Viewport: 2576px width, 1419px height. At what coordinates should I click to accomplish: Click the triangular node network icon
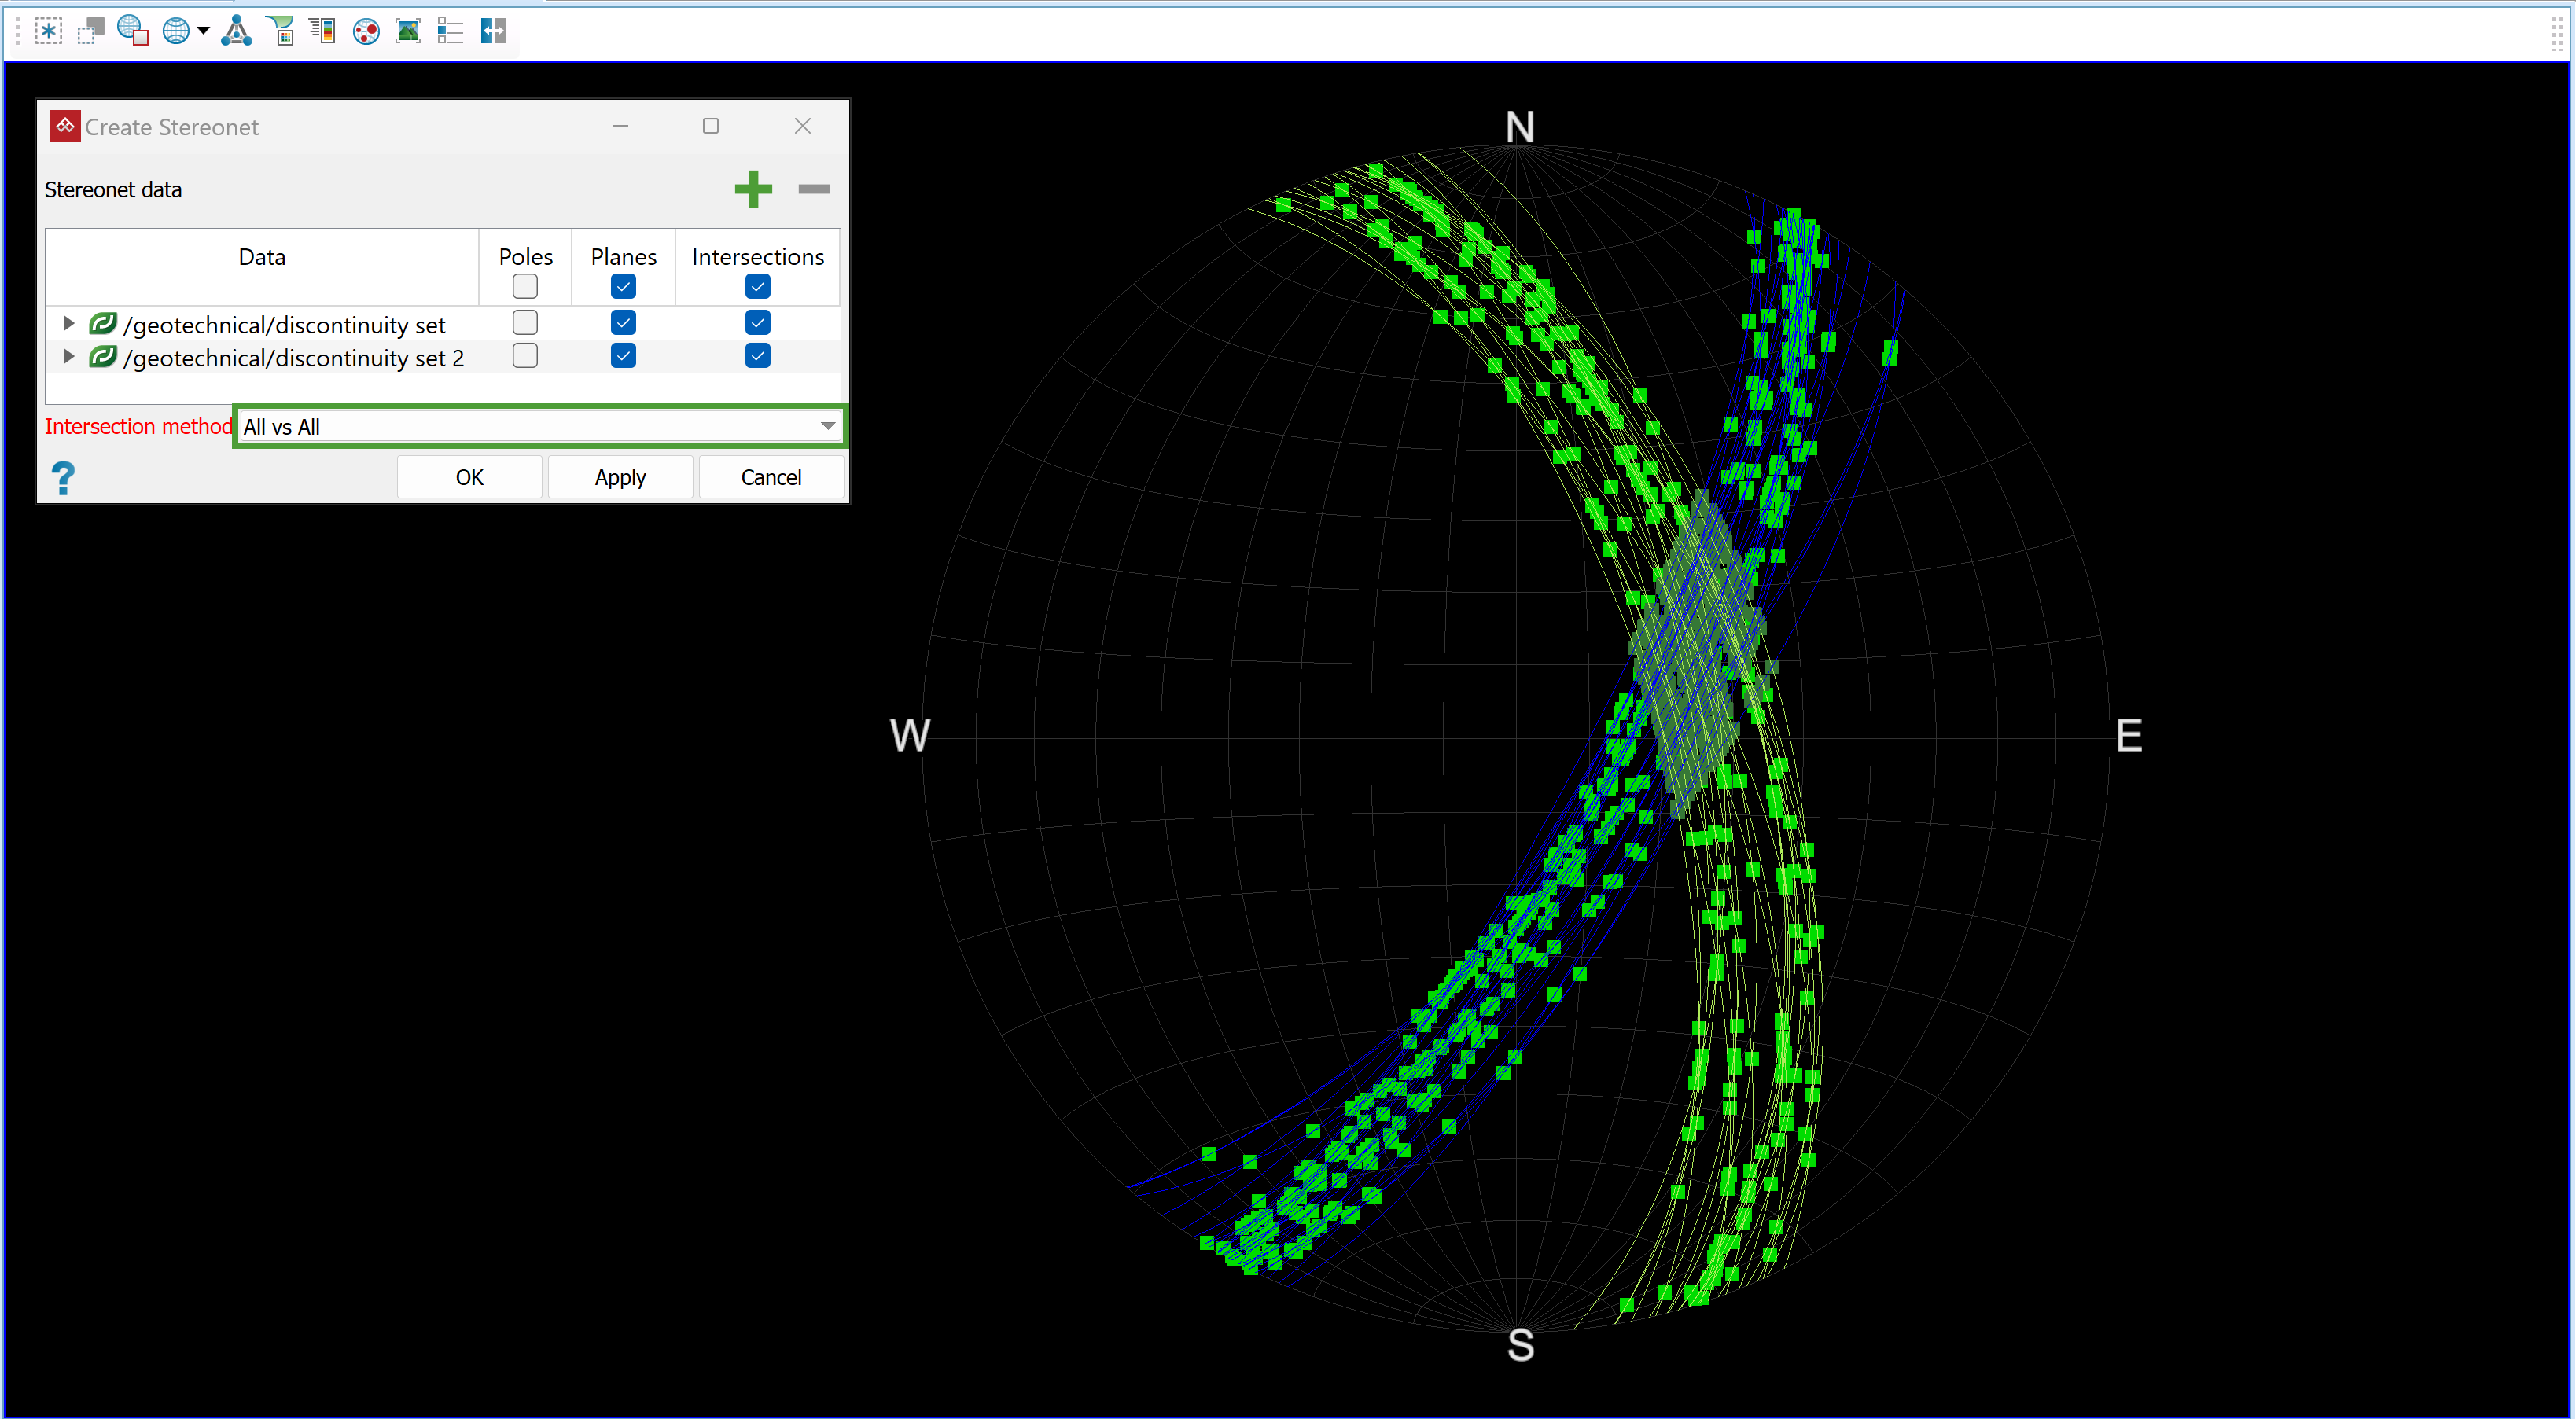tap(237, 31)
